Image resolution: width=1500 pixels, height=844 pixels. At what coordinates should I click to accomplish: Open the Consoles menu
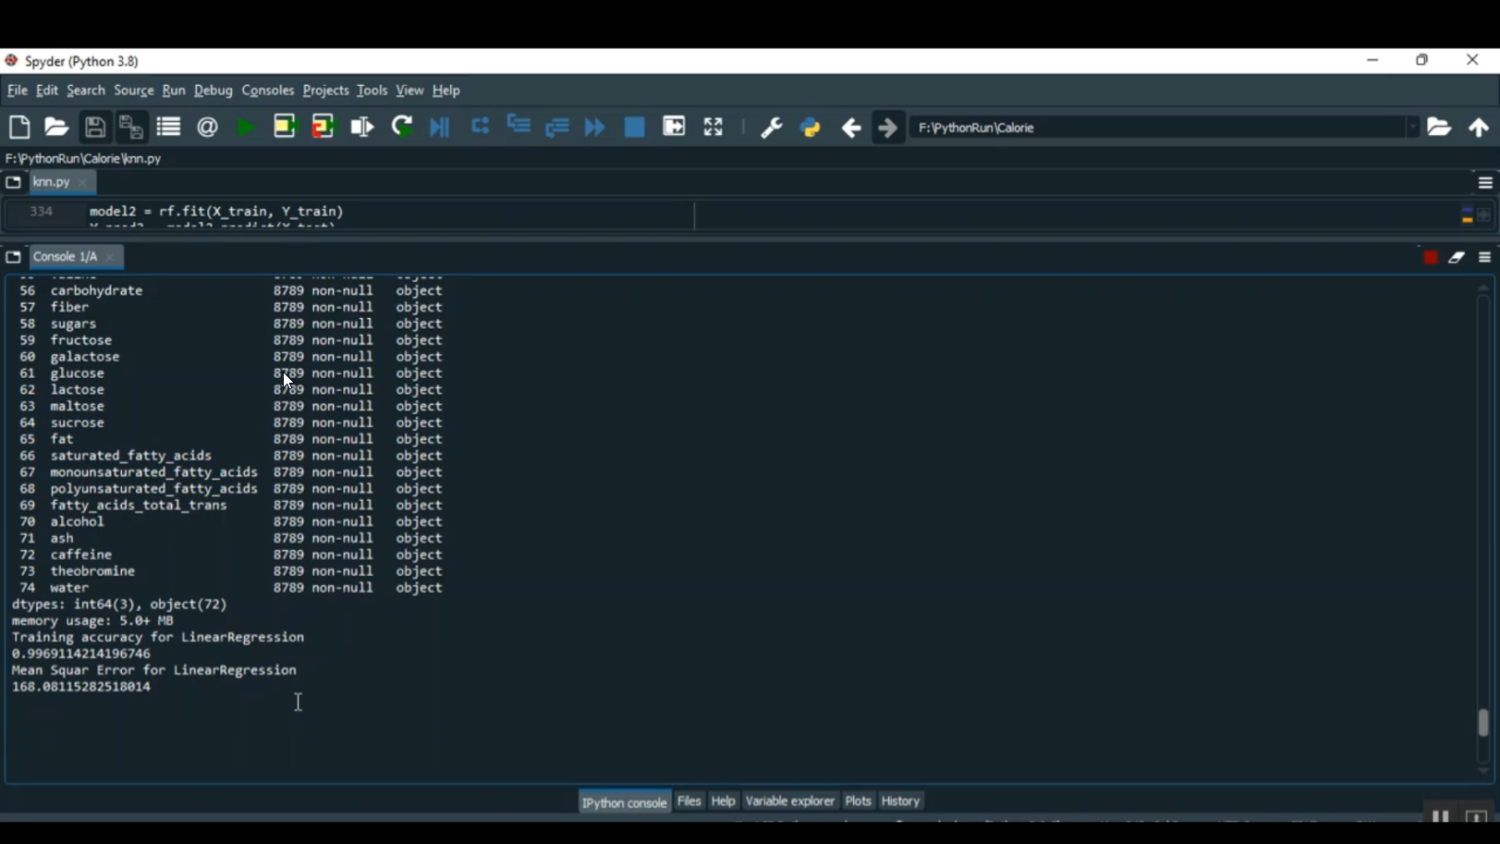click(267, 90)
